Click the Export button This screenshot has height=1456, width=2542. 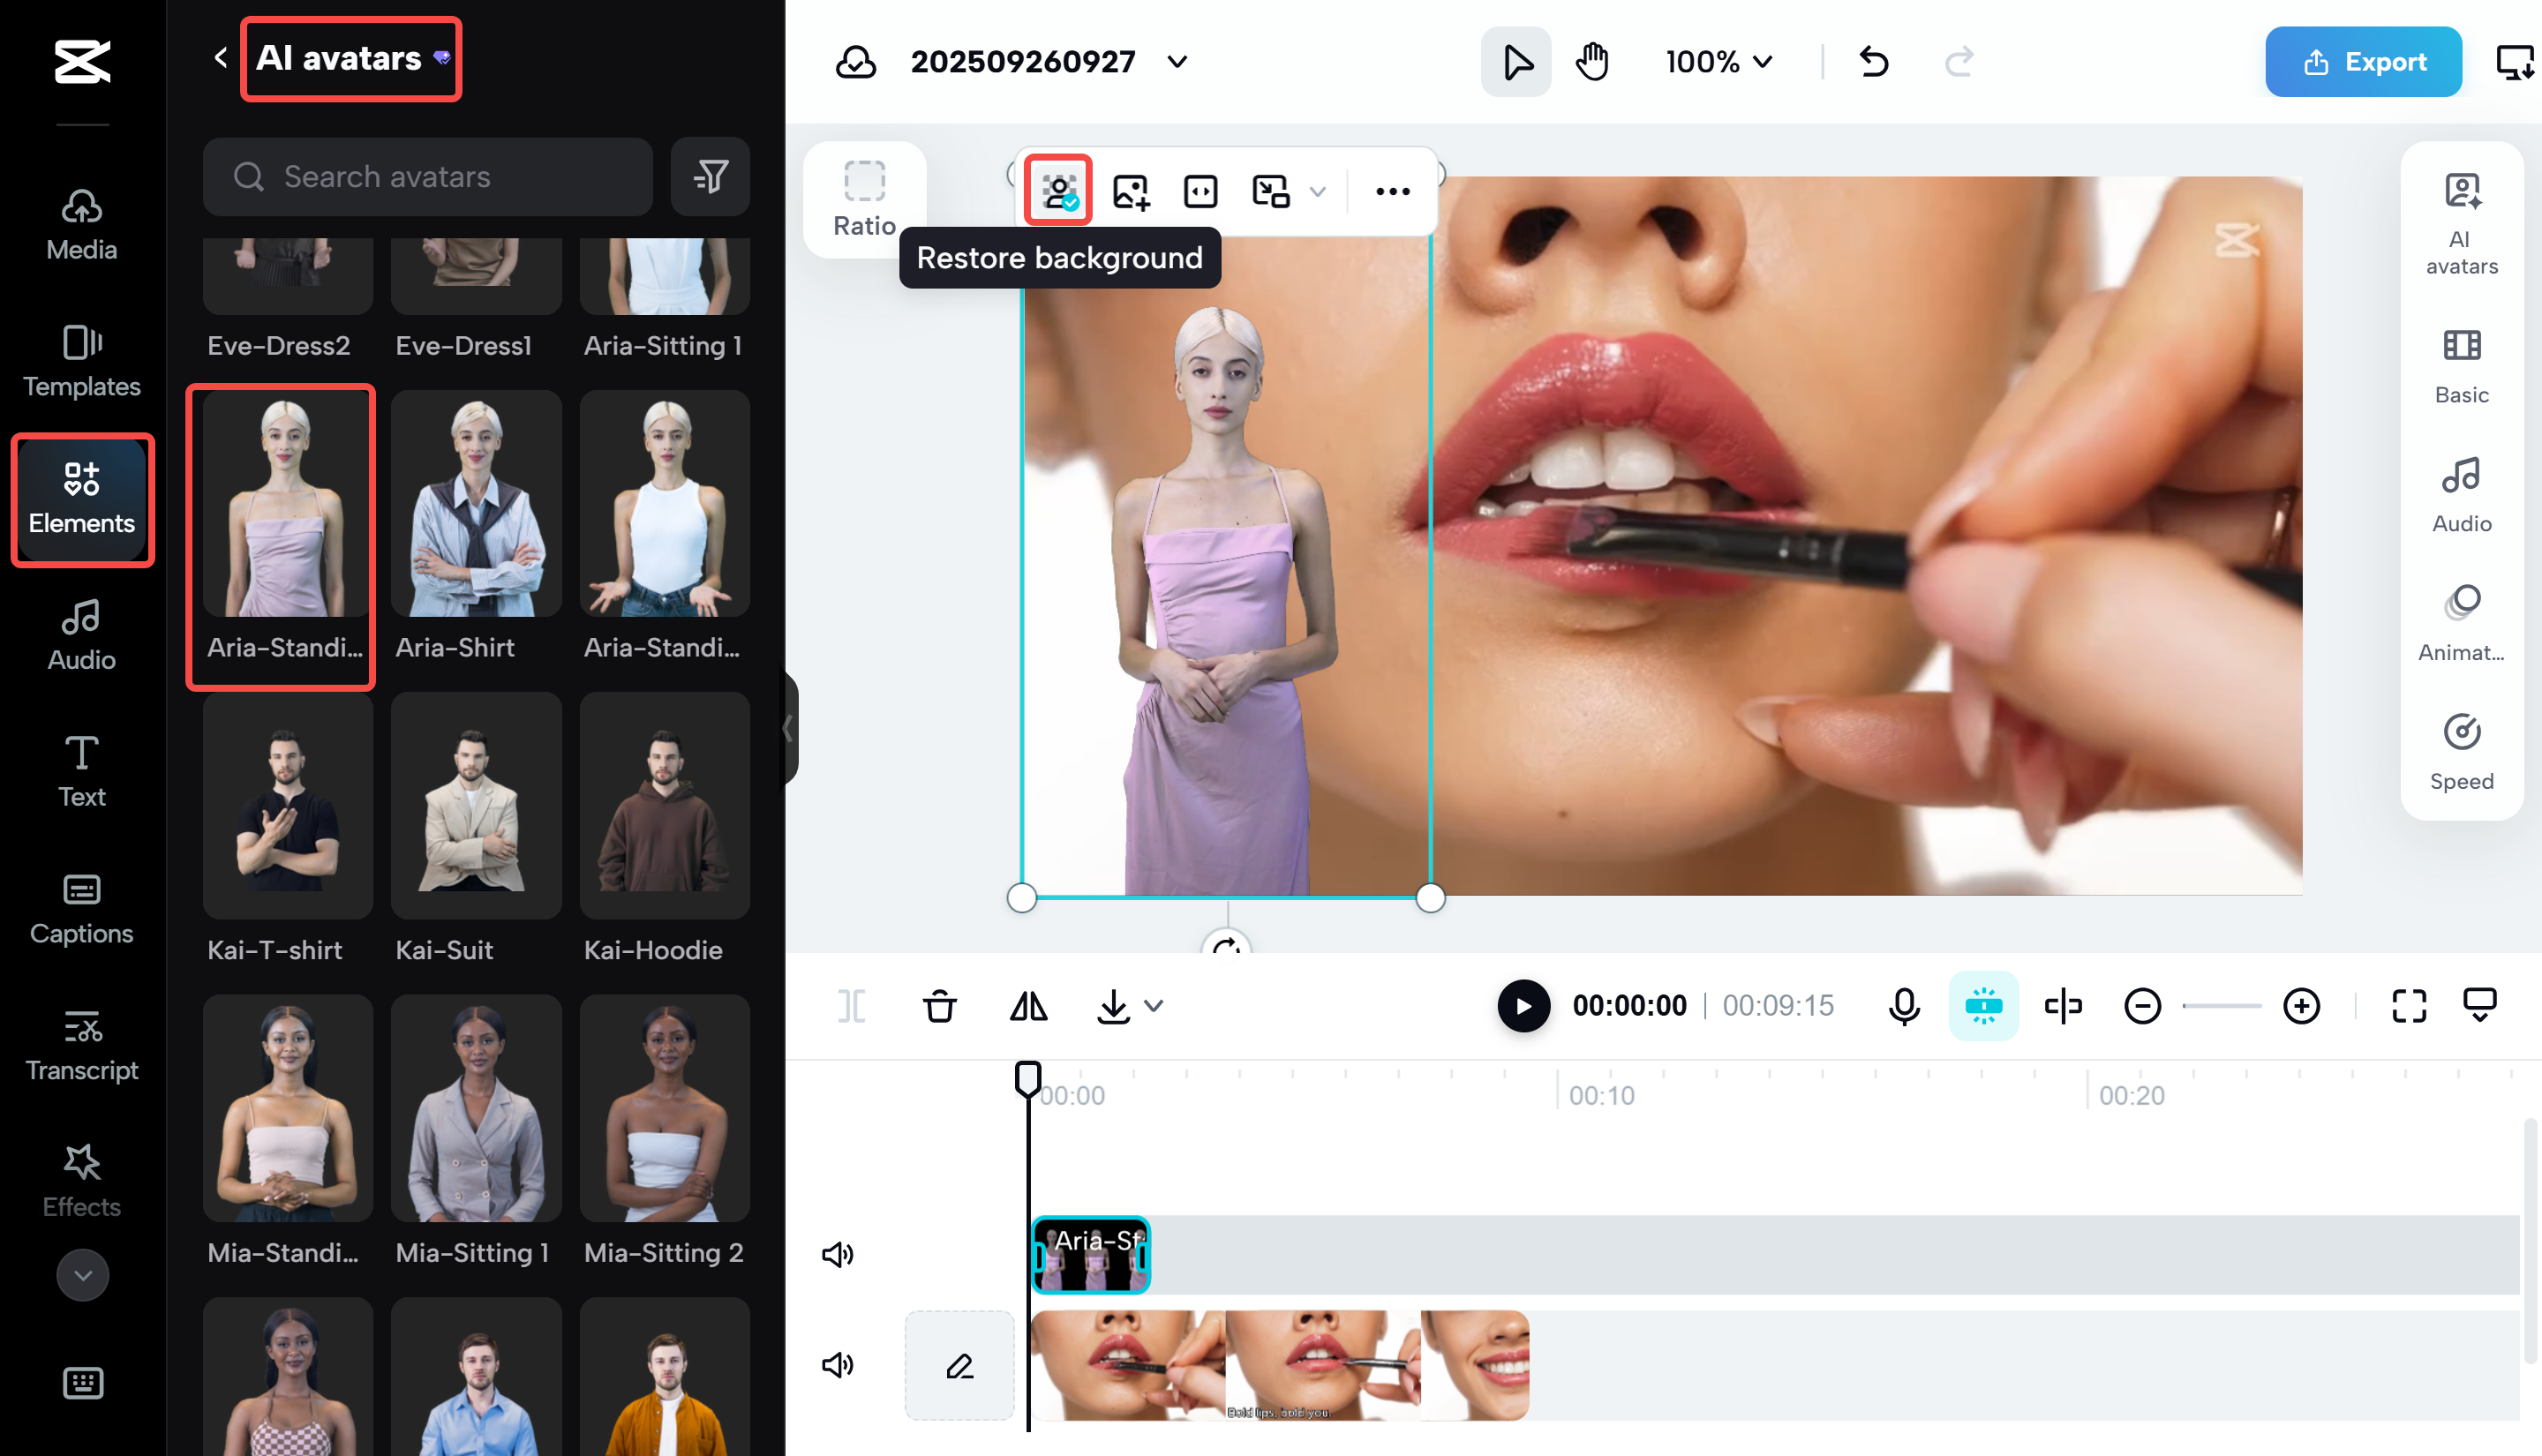[2363, 62]
